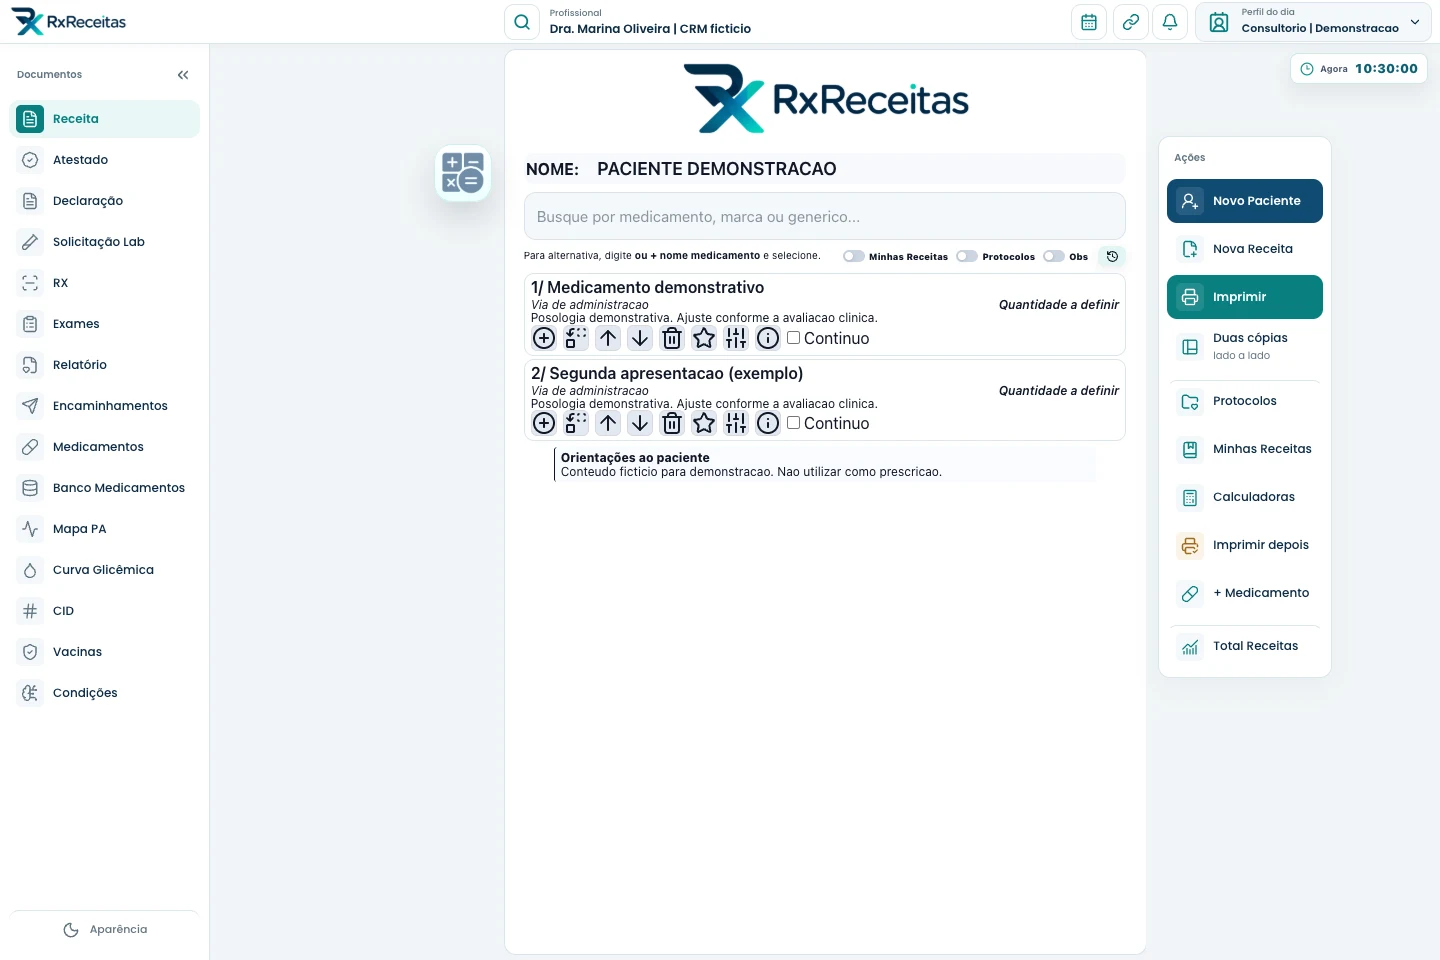This screenshot has height=960, width=1440.
Task: Toggle Minhas Receitas switch
Action: click(x=853, y=256)
